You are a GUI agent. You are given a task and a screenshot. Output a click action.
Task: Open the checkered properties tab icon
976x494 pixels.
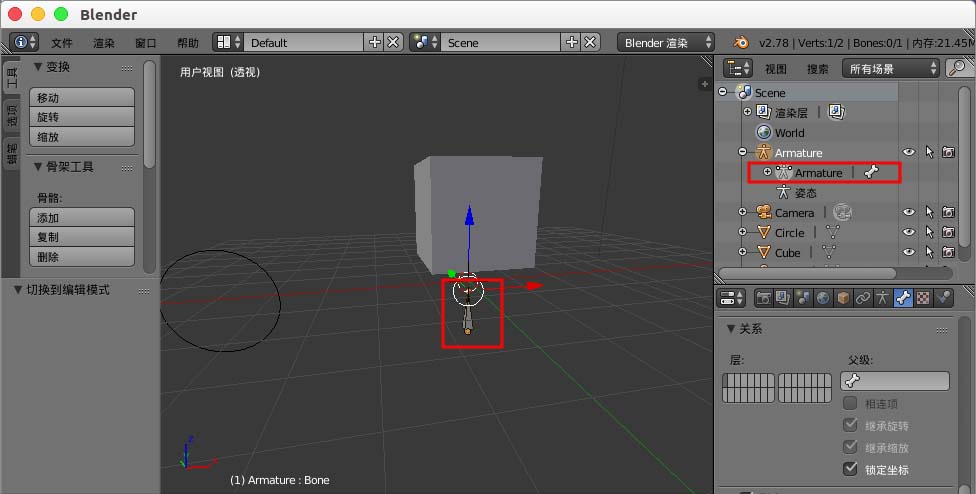(x=923, y=298)
